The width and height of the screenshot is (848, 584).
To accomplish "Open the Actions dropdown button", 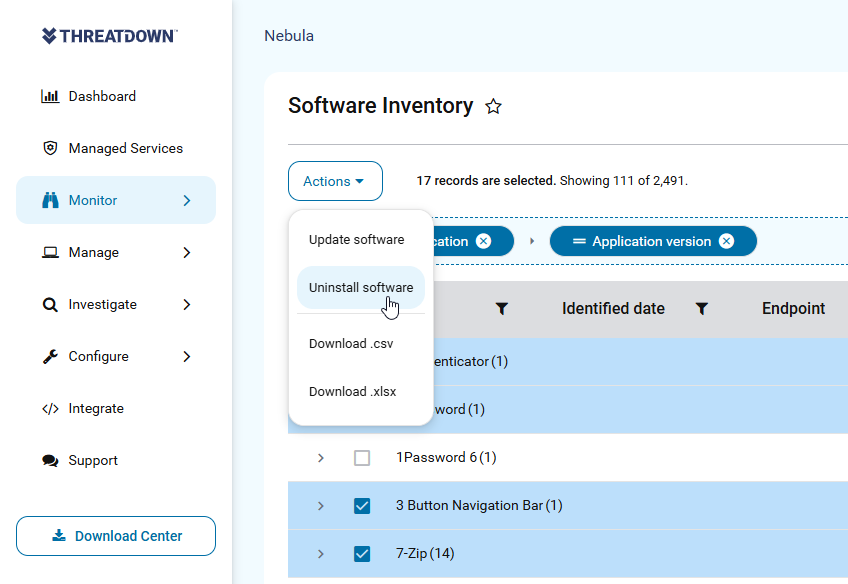I will (x=335, y=181).
